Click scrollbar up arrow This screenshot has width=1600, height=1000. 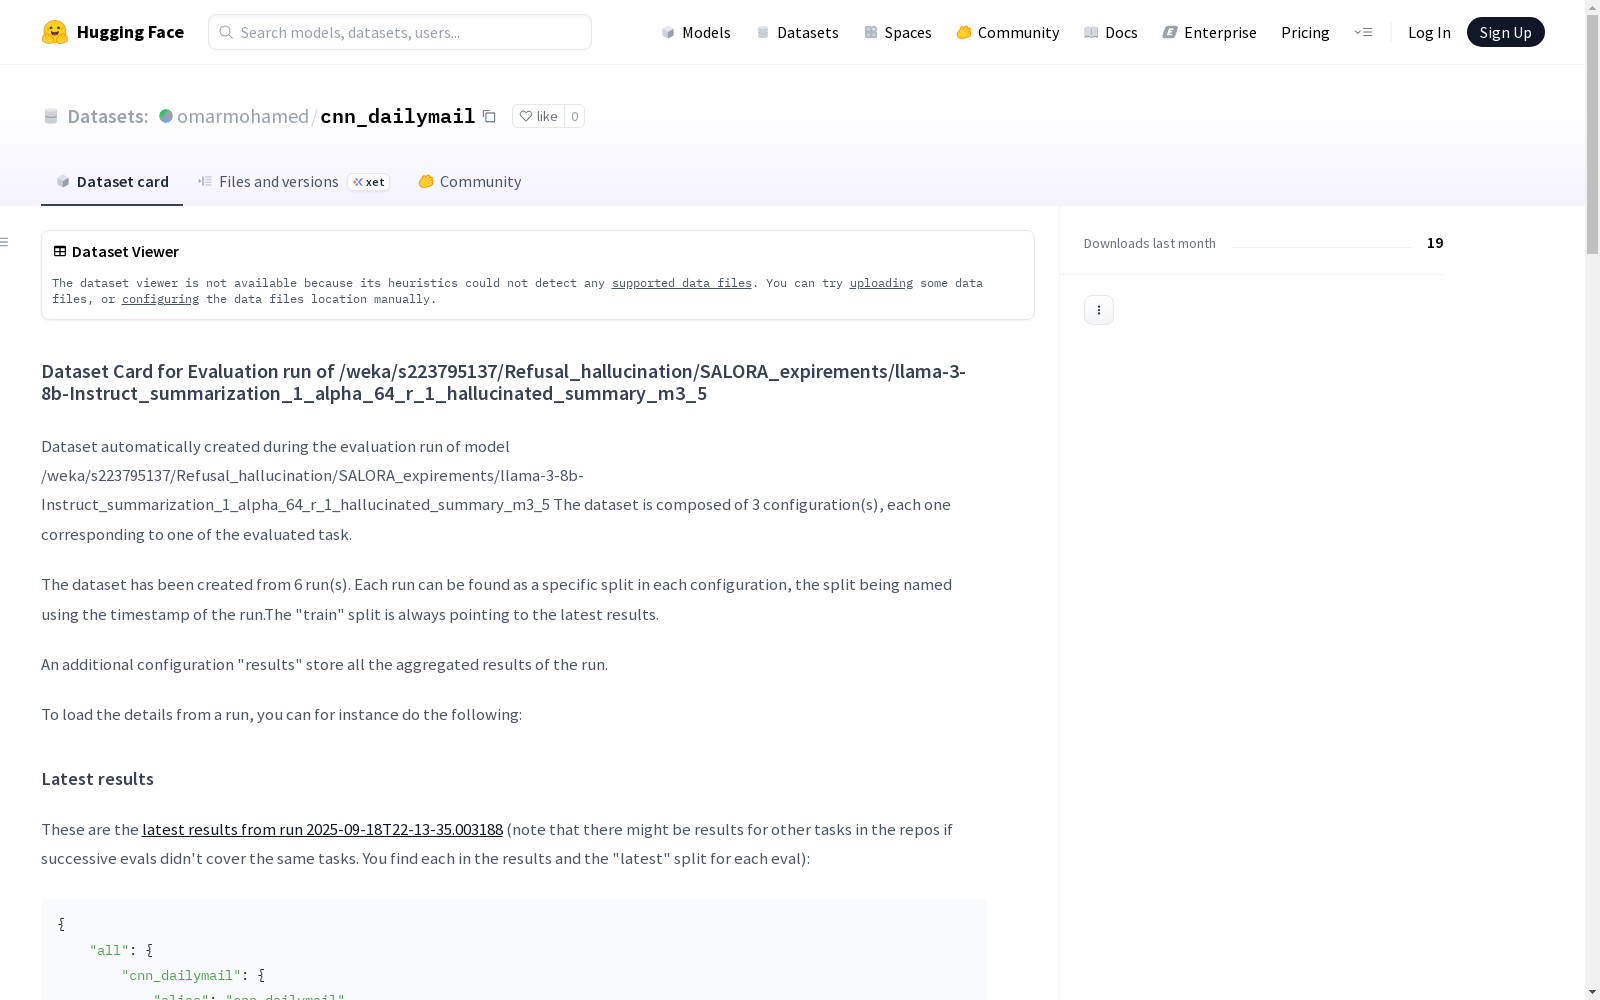click(1592, 7)
